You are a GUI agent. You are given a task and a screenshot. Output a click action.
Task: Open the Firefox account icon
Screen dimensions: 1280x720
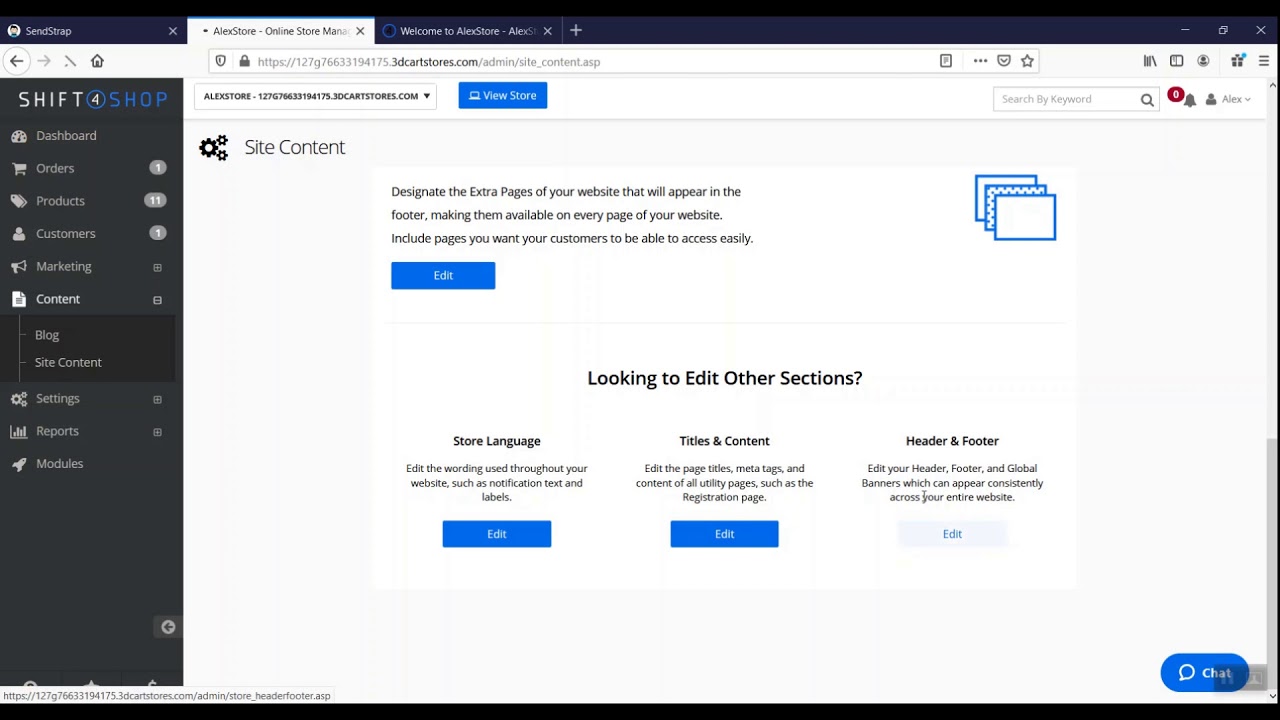[x=1203, y=61]
